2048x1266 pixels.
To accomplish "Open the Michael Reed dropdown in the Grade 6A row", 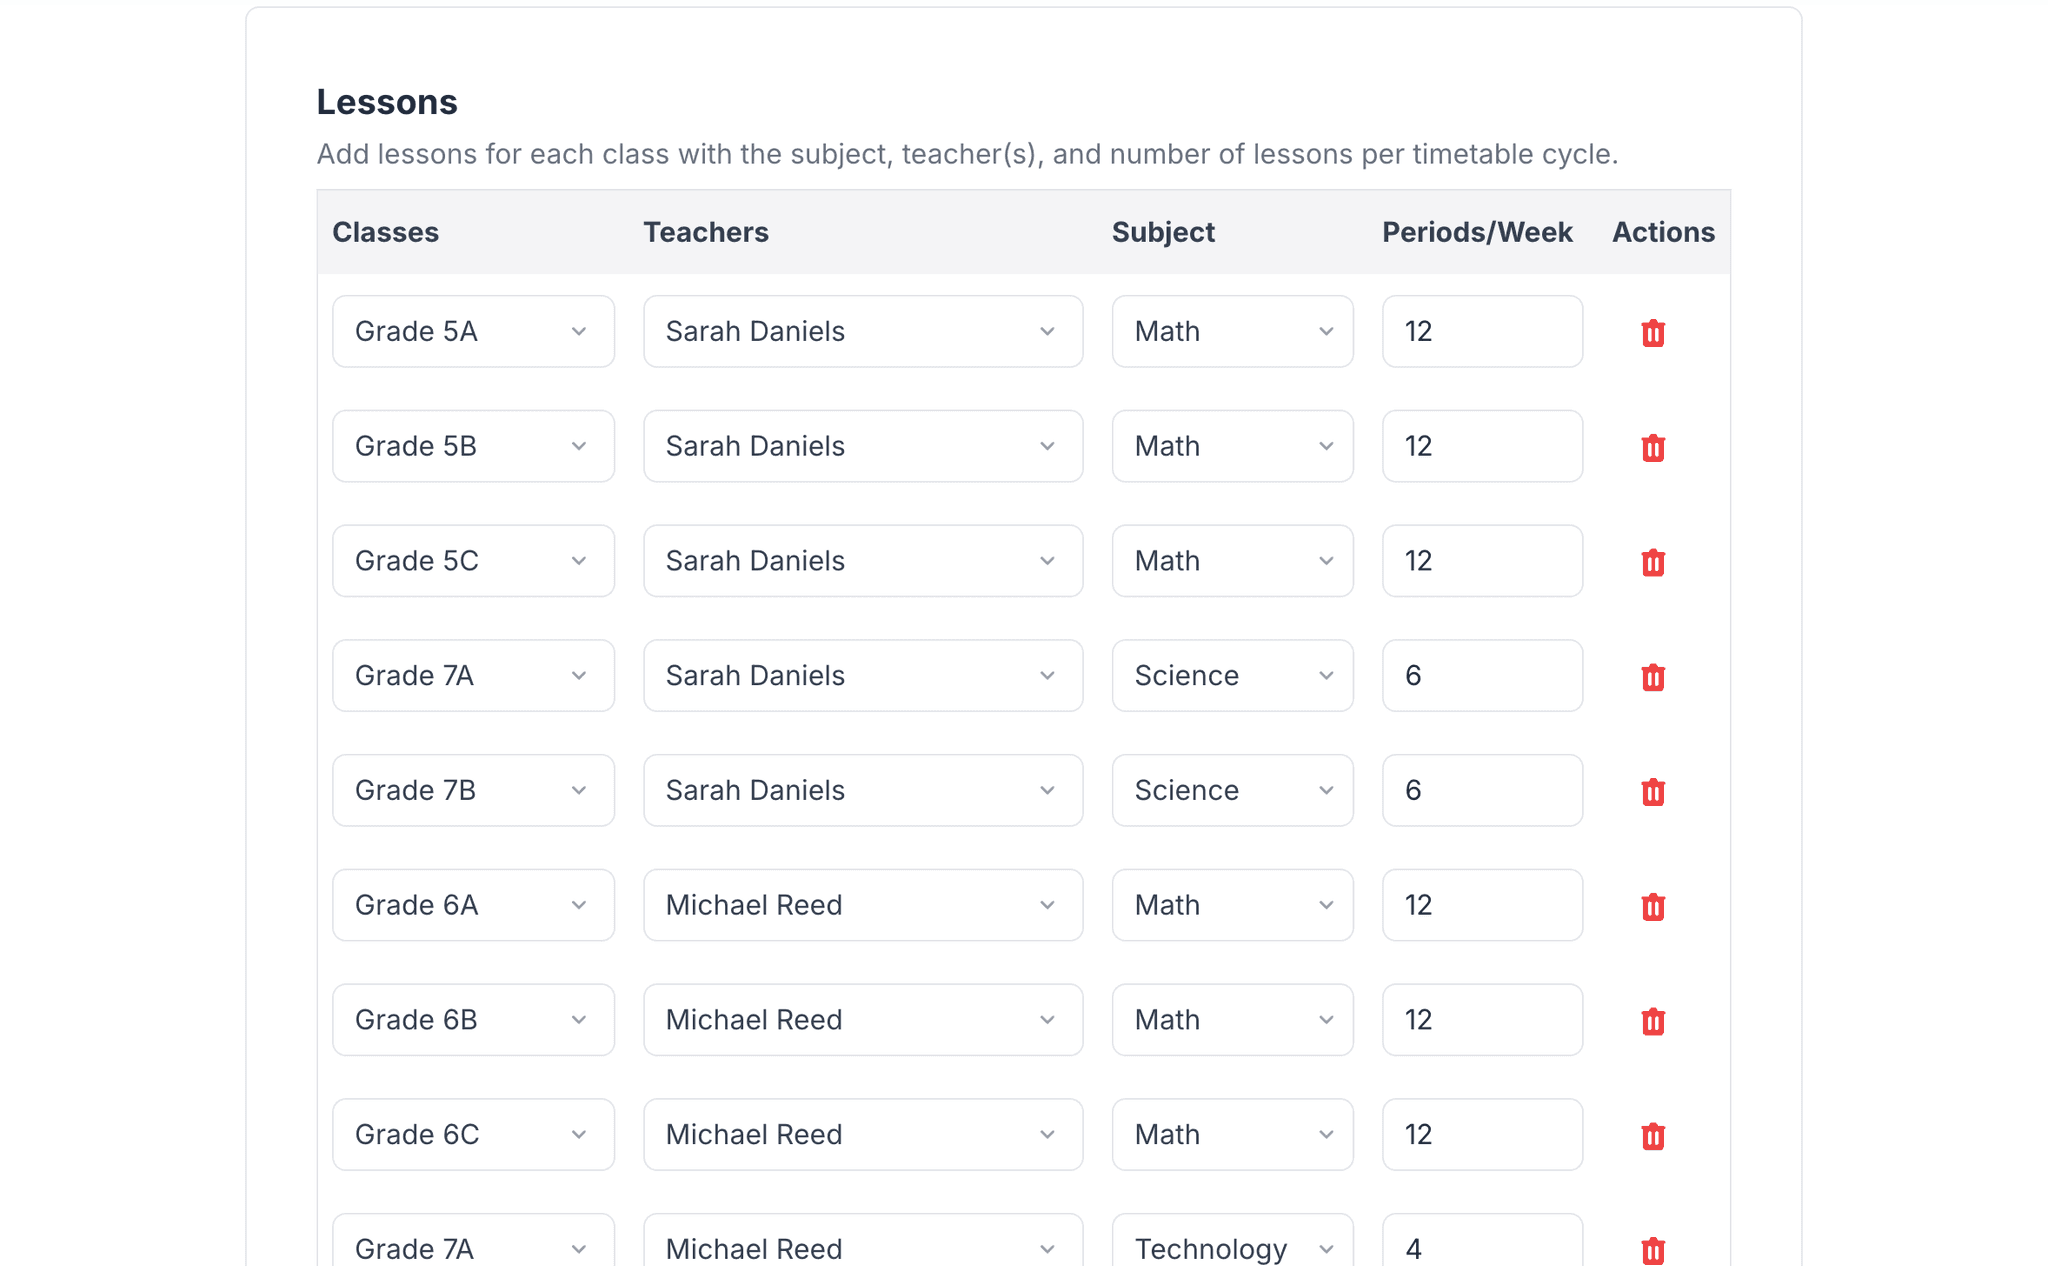I will pos(862,906).
